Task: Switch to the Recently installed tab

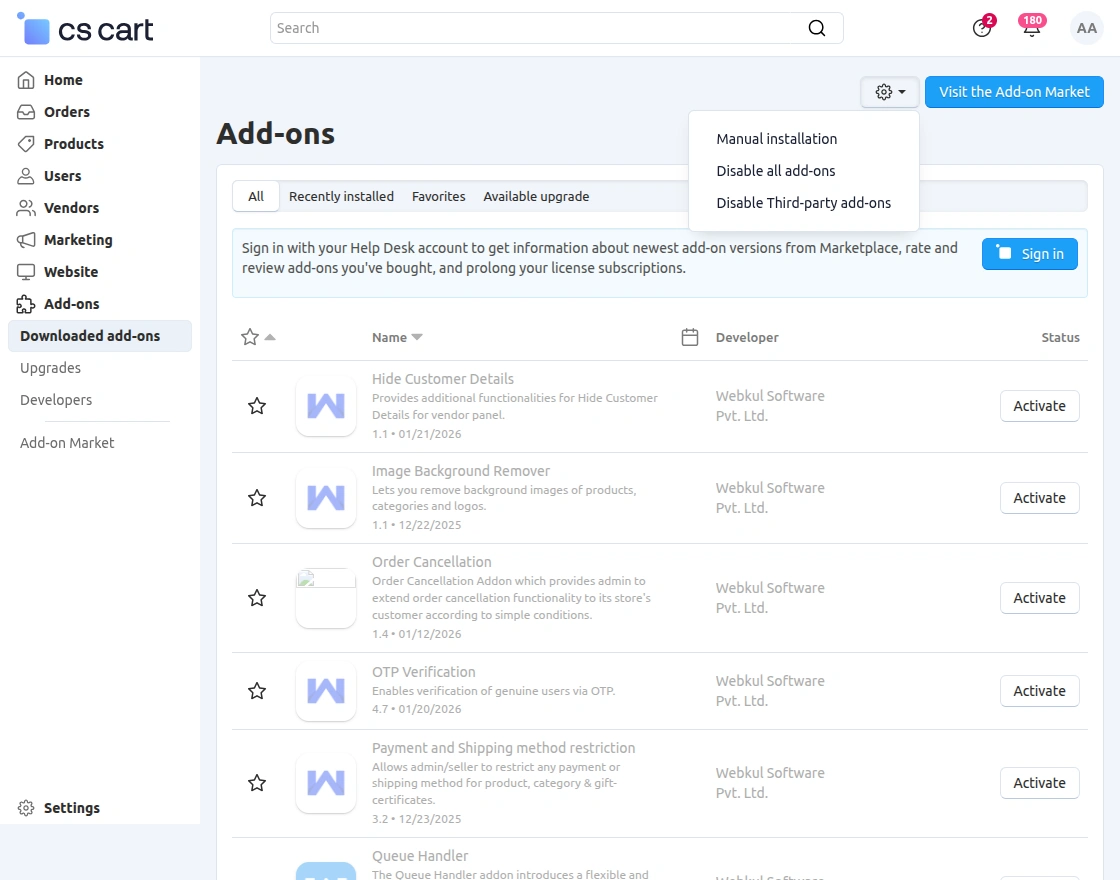Action: (341, 196)
